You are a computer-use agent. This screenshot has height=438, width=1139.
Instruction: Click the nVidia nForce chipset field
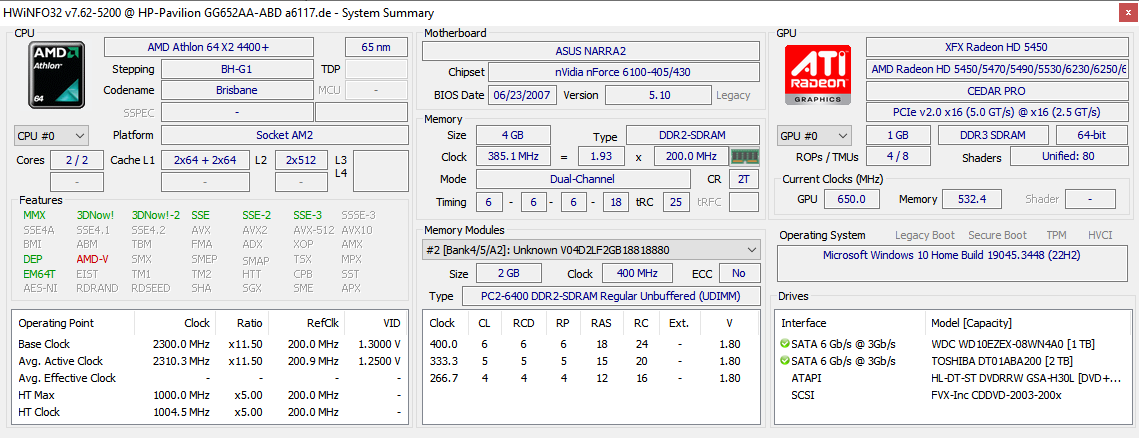(624, 73)
